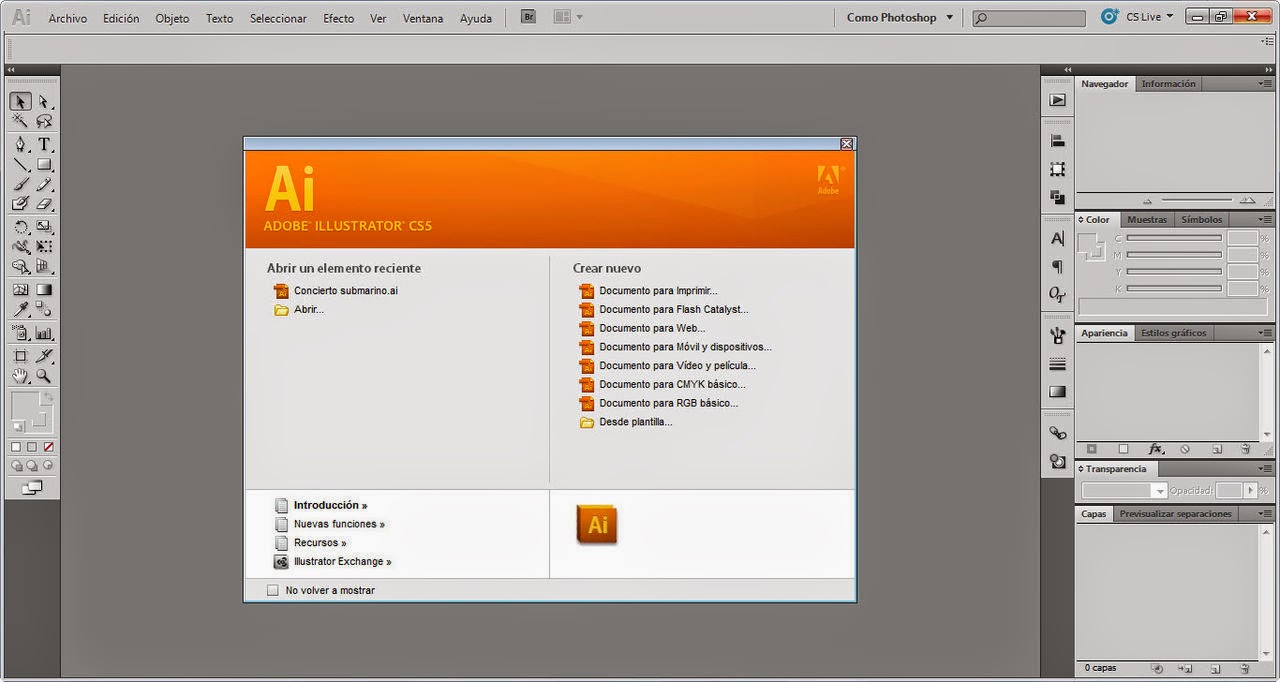Activate the Magic Wand tool
This screenshot has width=1280, height=682.
(x=18, y=120)
